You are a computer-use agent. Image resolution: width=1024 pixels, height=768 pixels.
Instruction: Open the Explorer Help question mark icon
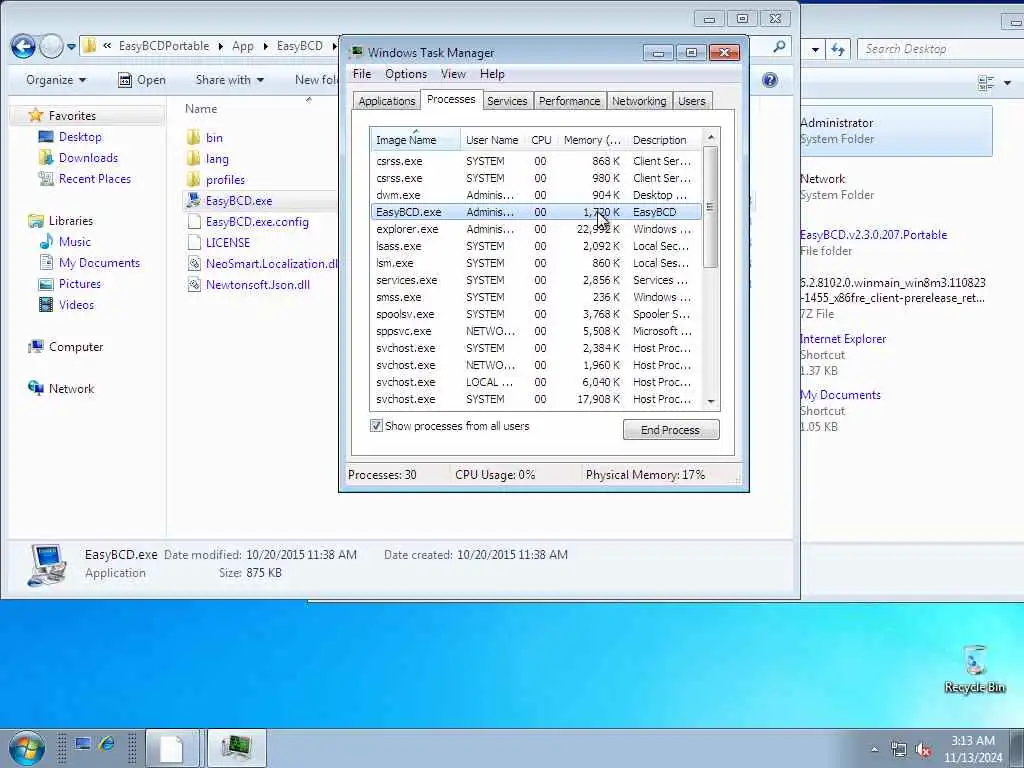(x=770, y=80)
